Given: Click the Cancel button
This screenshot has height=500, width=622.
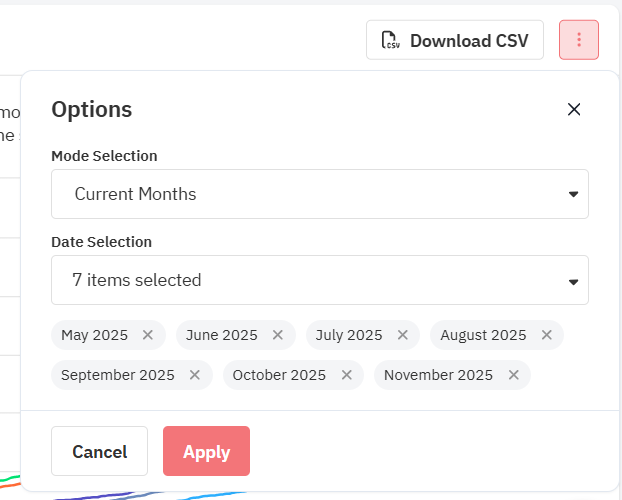Looking at the screenshot, I should point(99,451).
